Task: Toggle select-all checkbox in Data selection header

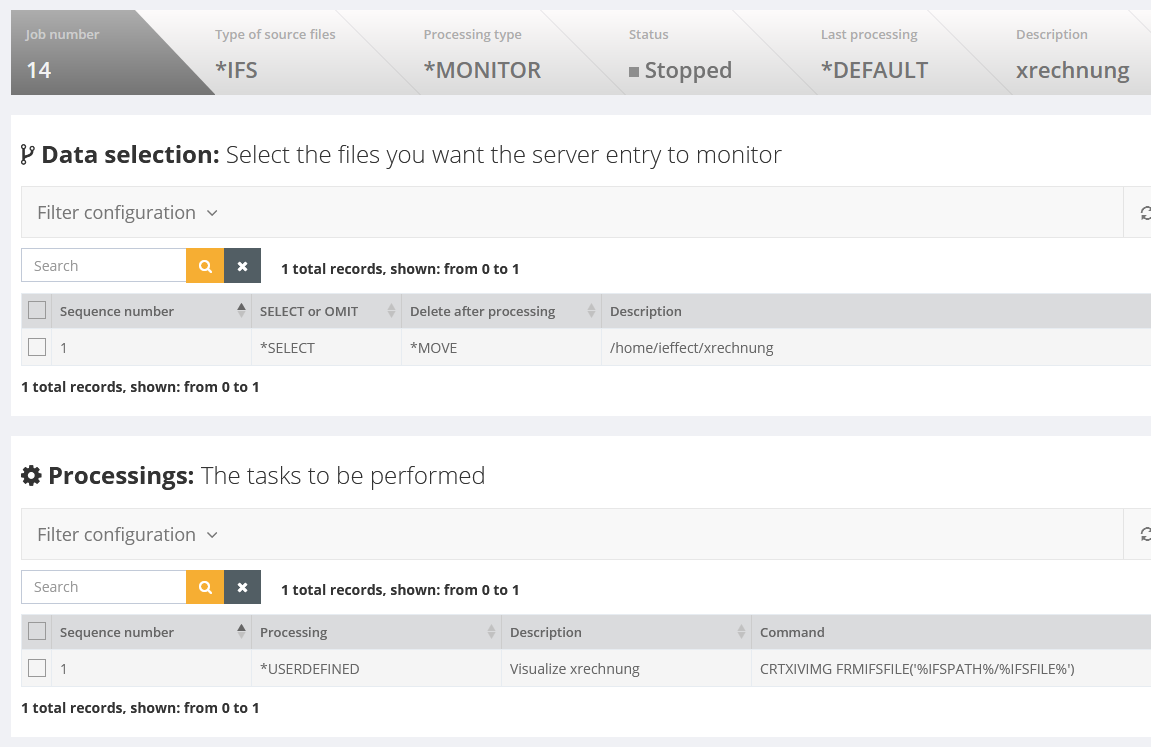Action: [37, 311]
